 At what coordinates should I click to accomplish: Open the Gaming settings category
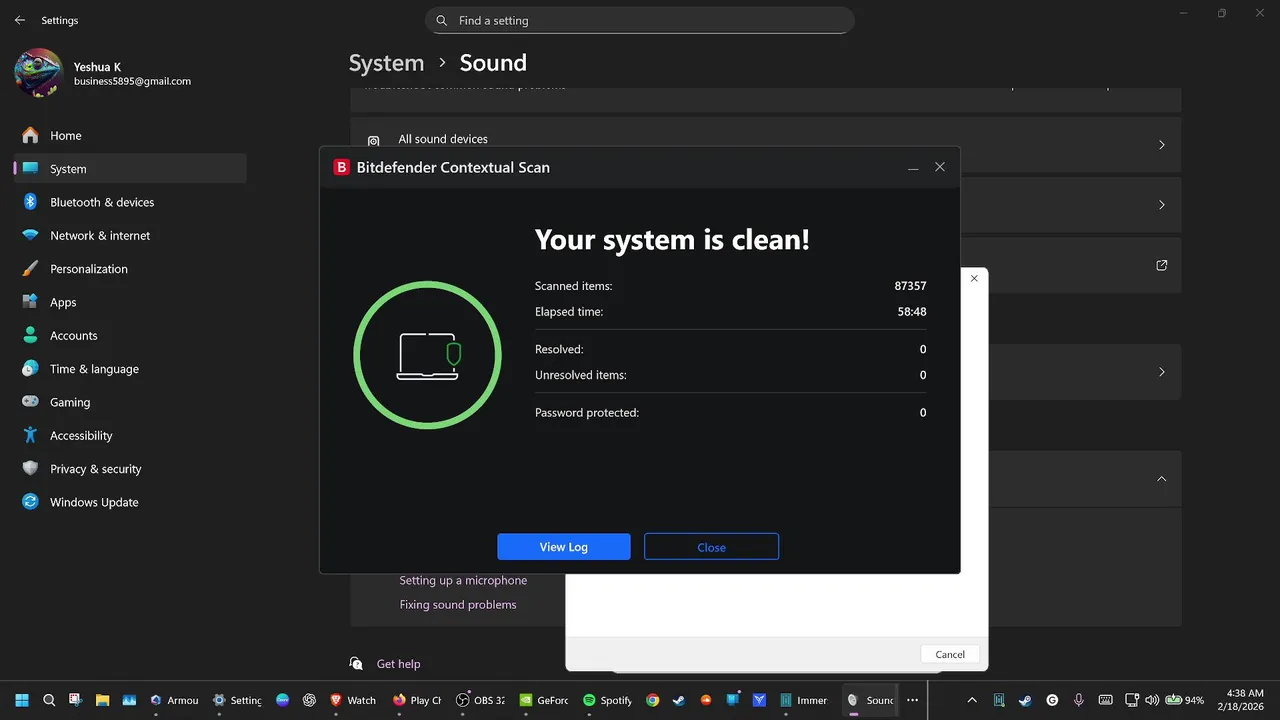coord(130,402)
